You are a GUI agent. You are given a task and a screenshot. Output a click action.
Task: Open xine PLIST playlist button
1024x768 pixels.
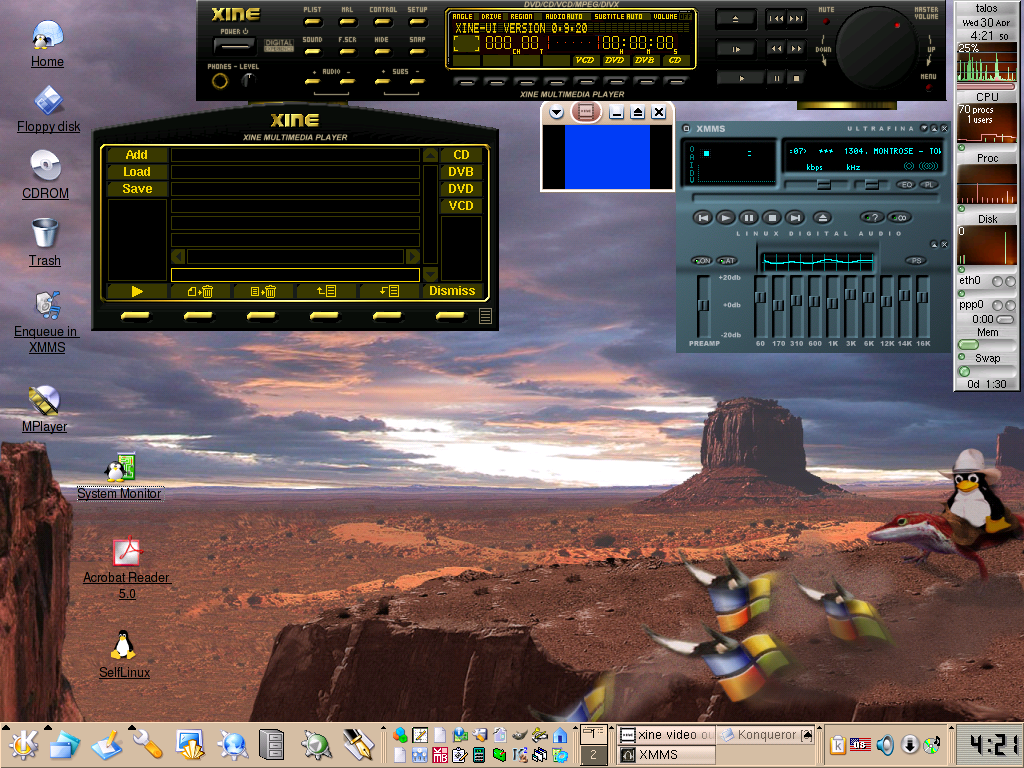313,22
